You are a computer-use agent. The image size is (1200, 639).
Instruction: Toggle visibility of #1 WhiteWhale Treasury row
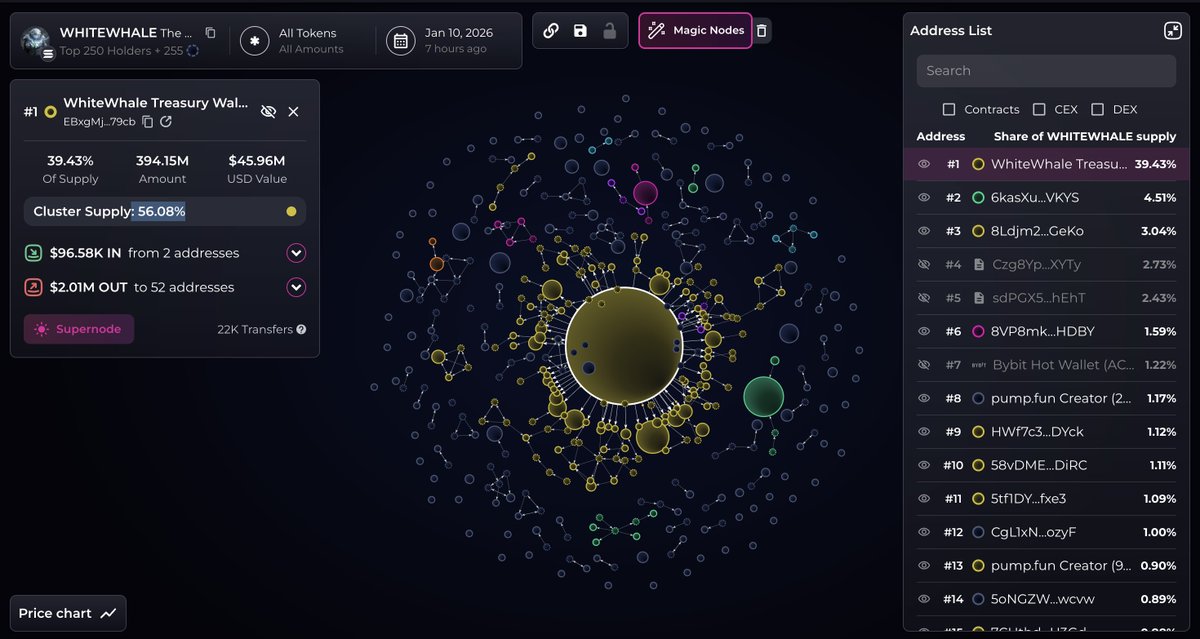(x=924, y=164)
